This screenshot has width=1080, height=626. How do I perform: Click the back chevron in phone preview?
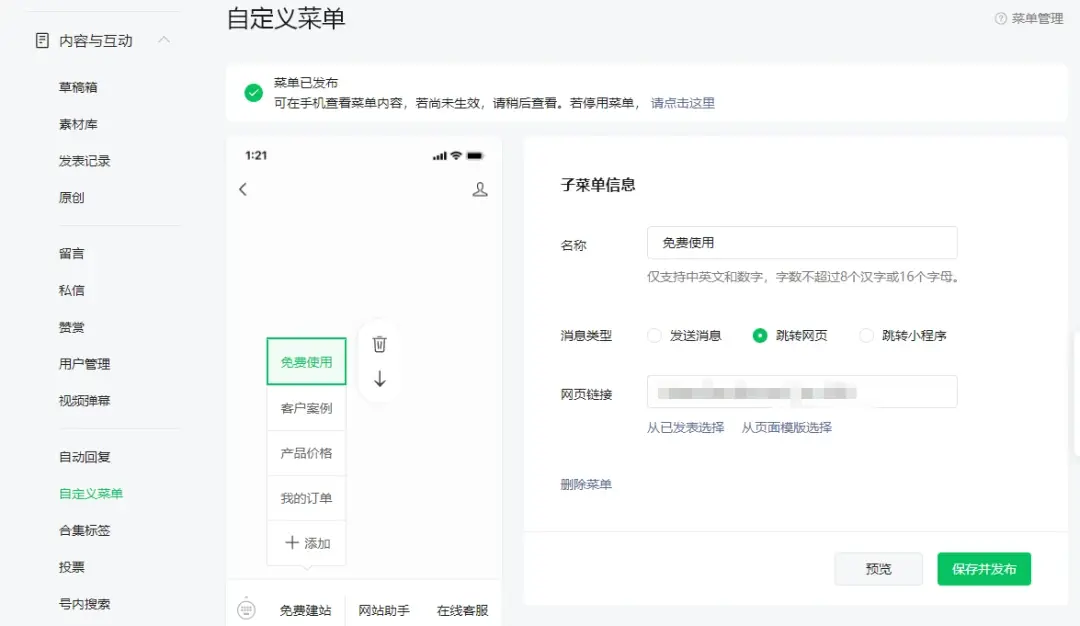tap(242, 189)
